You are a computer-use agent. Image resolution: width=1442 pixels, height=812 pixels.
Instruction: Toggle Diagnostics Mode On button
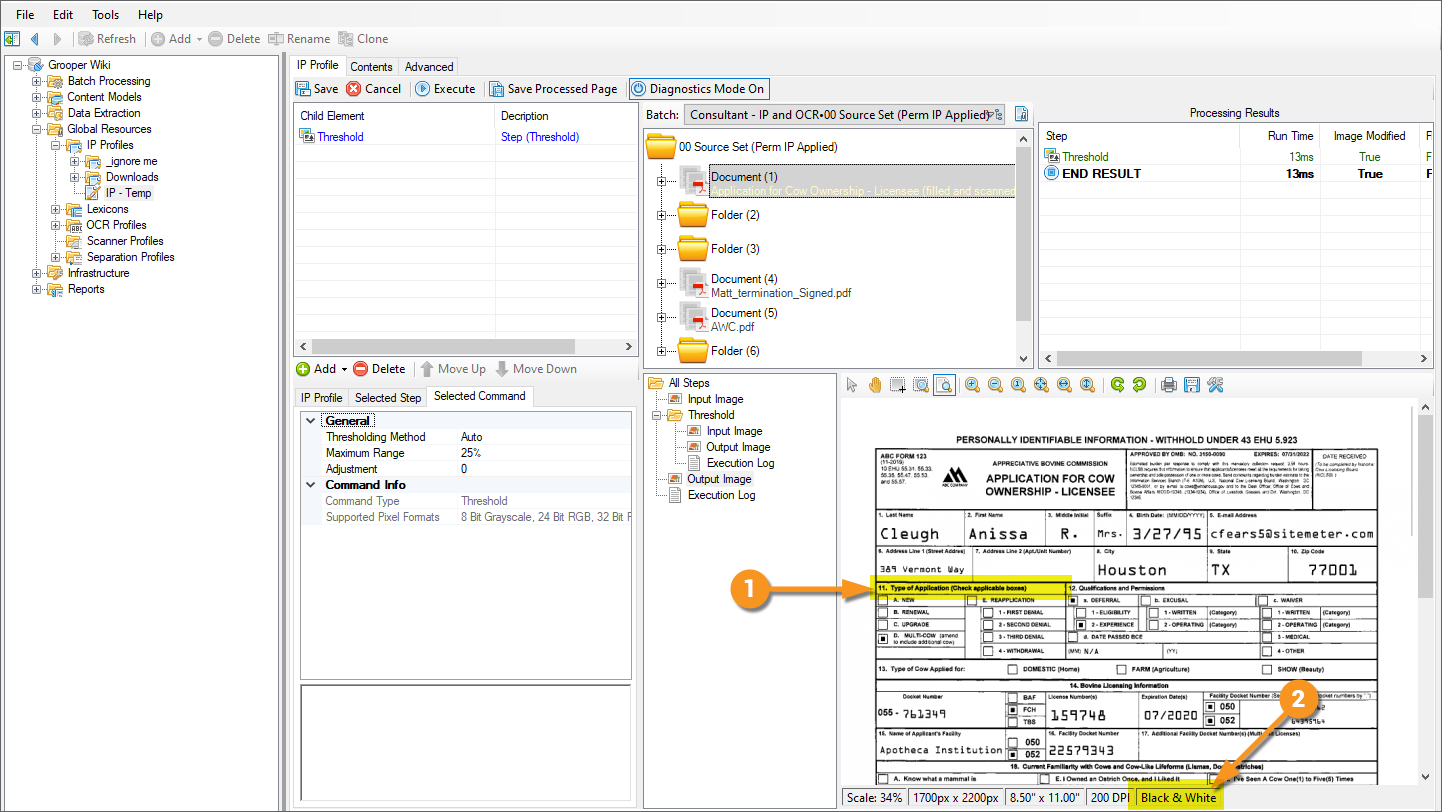tap(699, 89)
